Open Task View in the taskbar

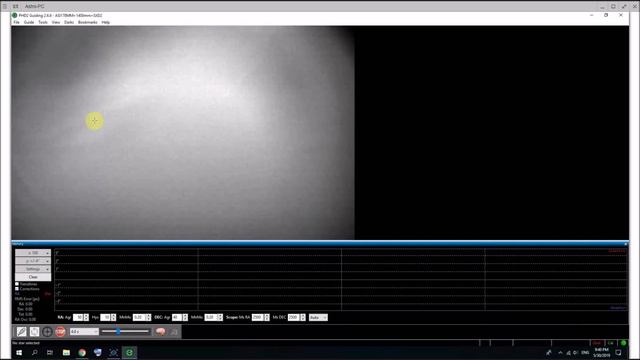50,352
